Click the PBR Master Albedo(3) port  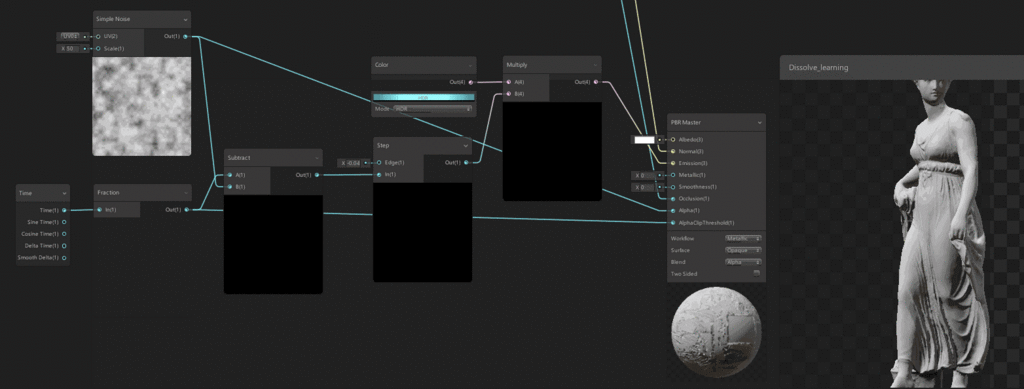click(x=673, y=140)
